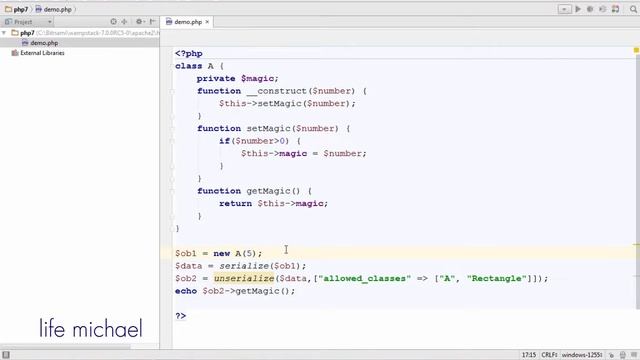
Task: Open Project Structure colored-squares icon
Action: pyautogui.click(x=616, y=9)
